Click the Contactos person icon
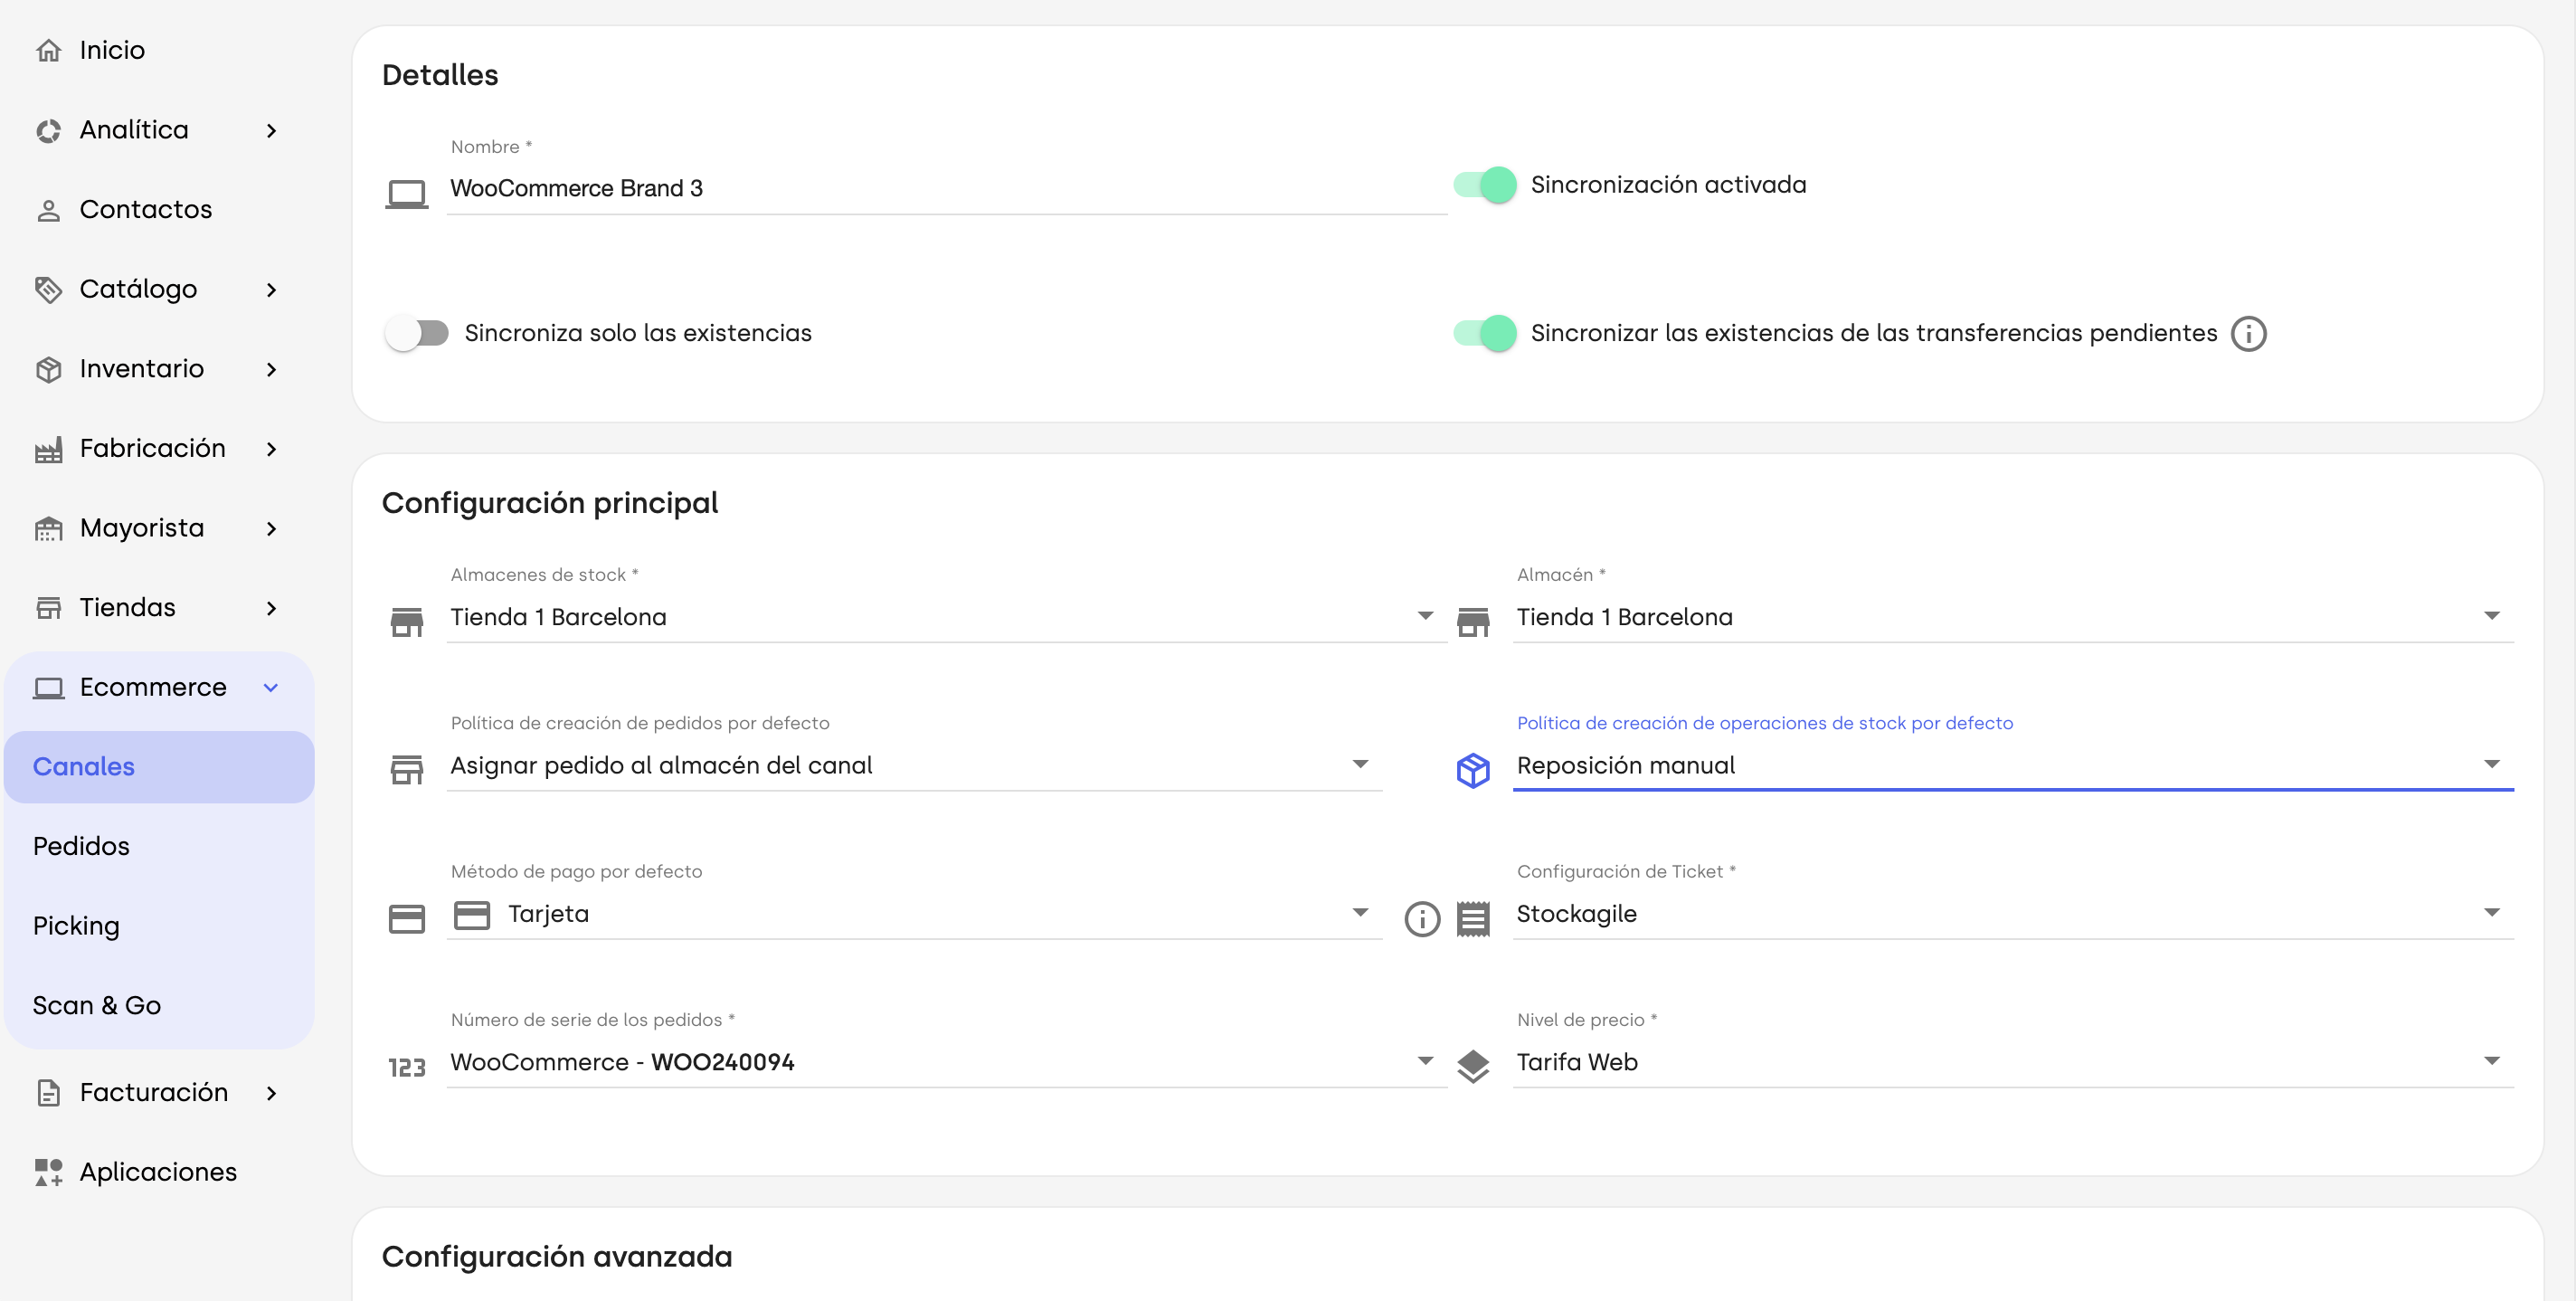The height and width of the screenshot is (1301, 2576). click(48, 210)
